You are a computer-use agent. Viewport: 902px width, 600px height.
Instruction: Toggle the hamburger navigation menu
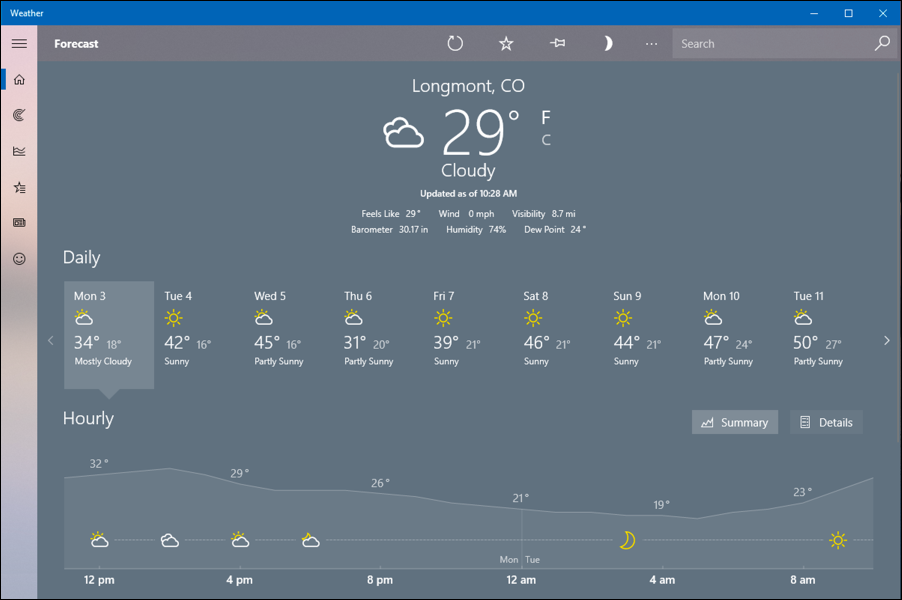18,43
